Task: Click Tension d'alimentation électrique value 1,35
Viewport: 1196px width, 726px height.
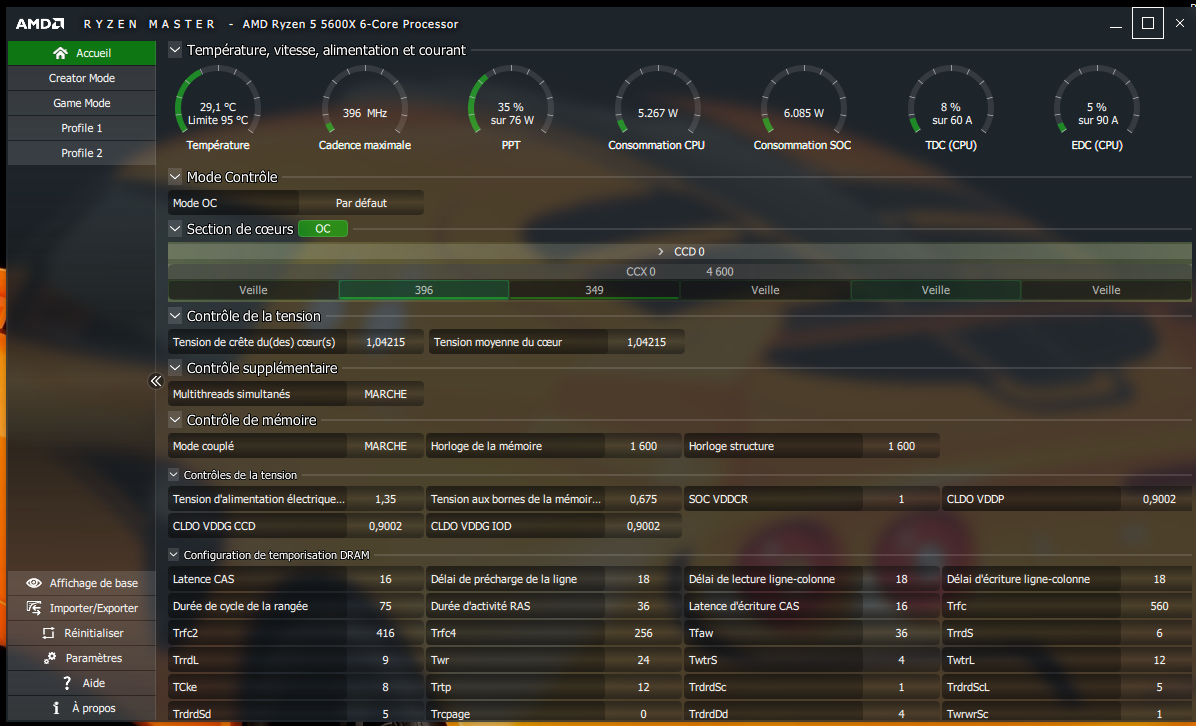Action: (x=385, y=499)
